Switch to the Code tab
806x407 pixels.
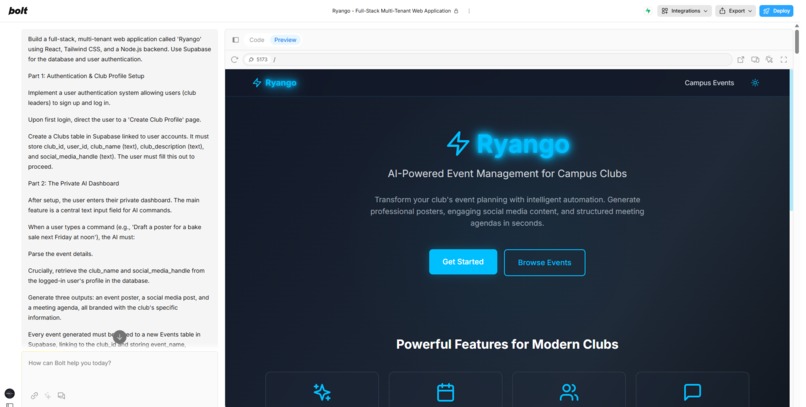click(257, 40)
